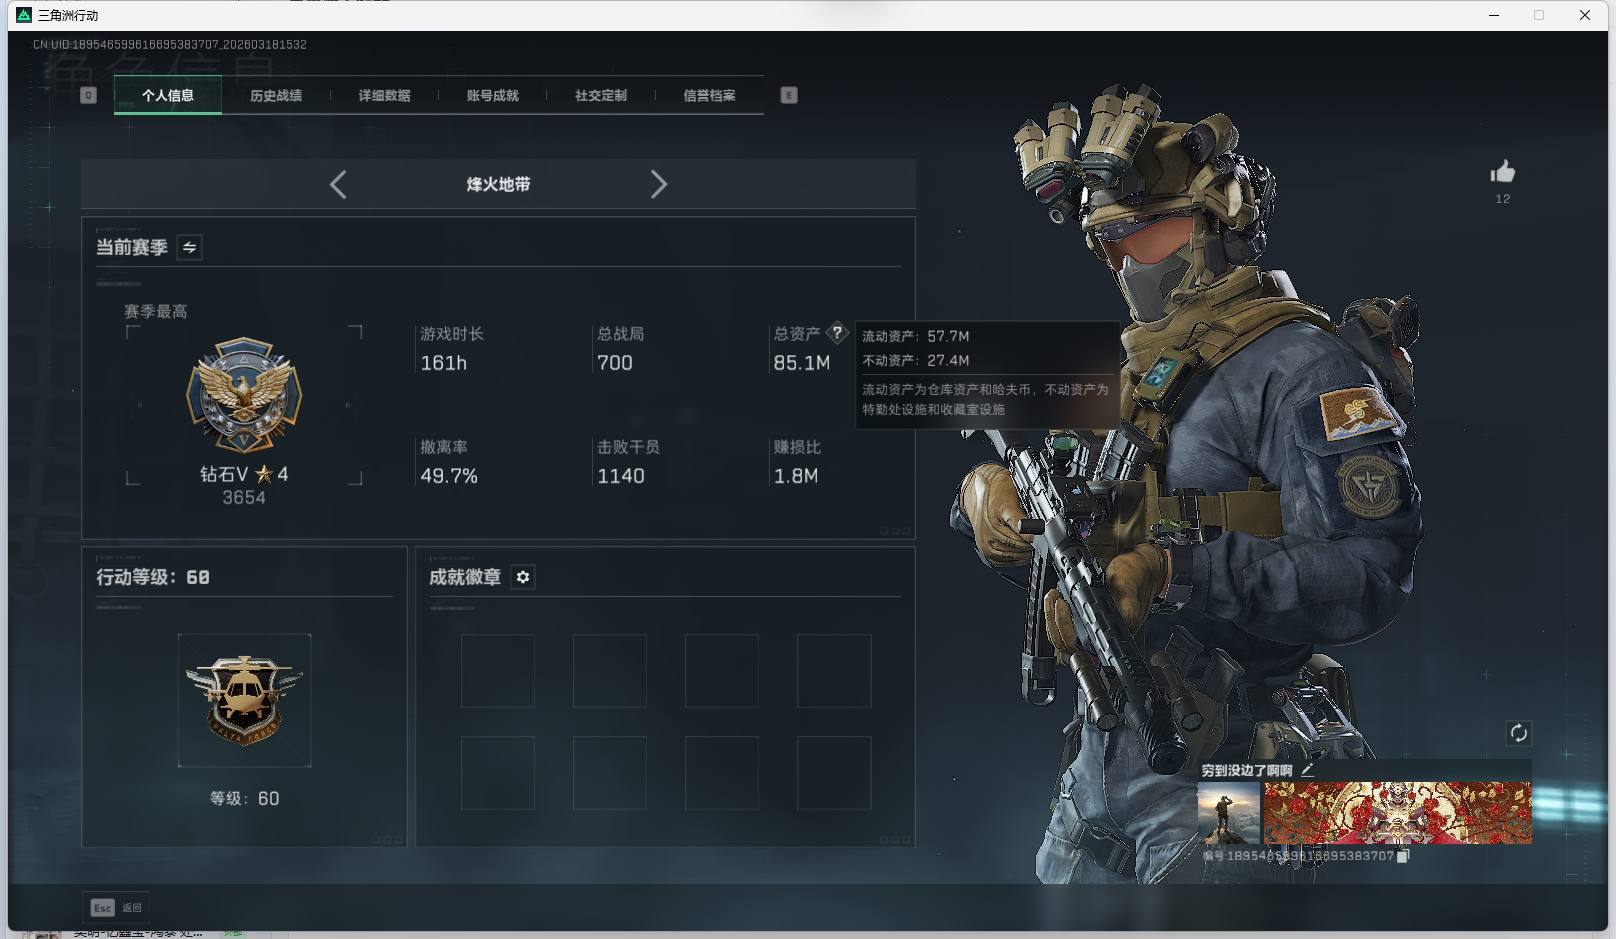Click the pencil icon to edit the signature
1616x939 pixels.
(x=1308, y=771)
